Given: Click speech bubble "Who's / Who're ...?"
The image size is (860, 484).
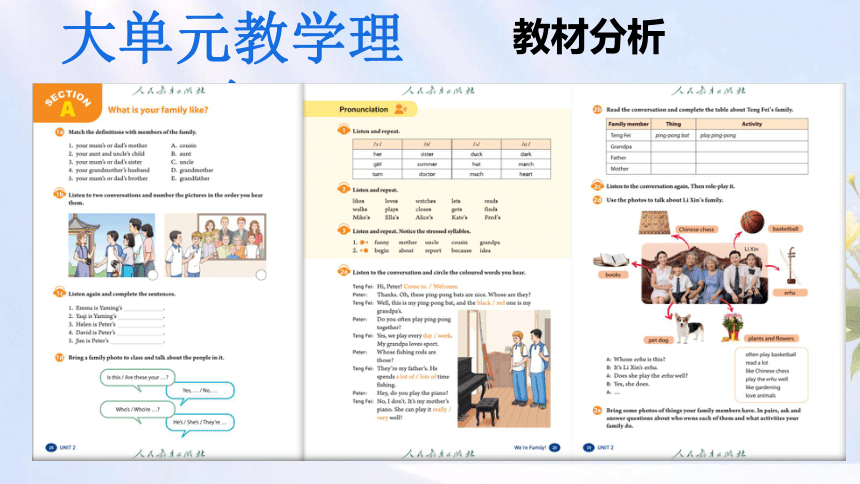Looking at the screenshot, I should click(137, 409).
